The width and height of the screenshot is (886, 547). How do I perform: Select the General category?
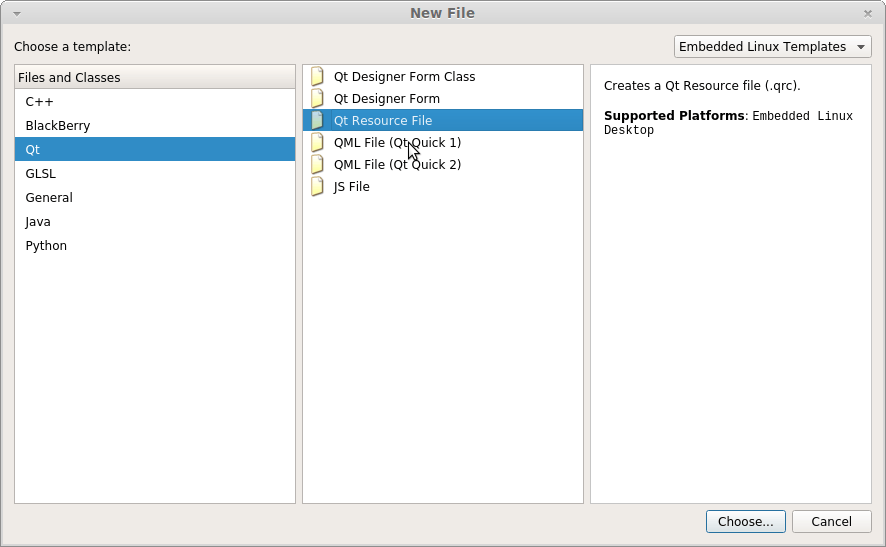pyautogui.click(x=155, y=197)
